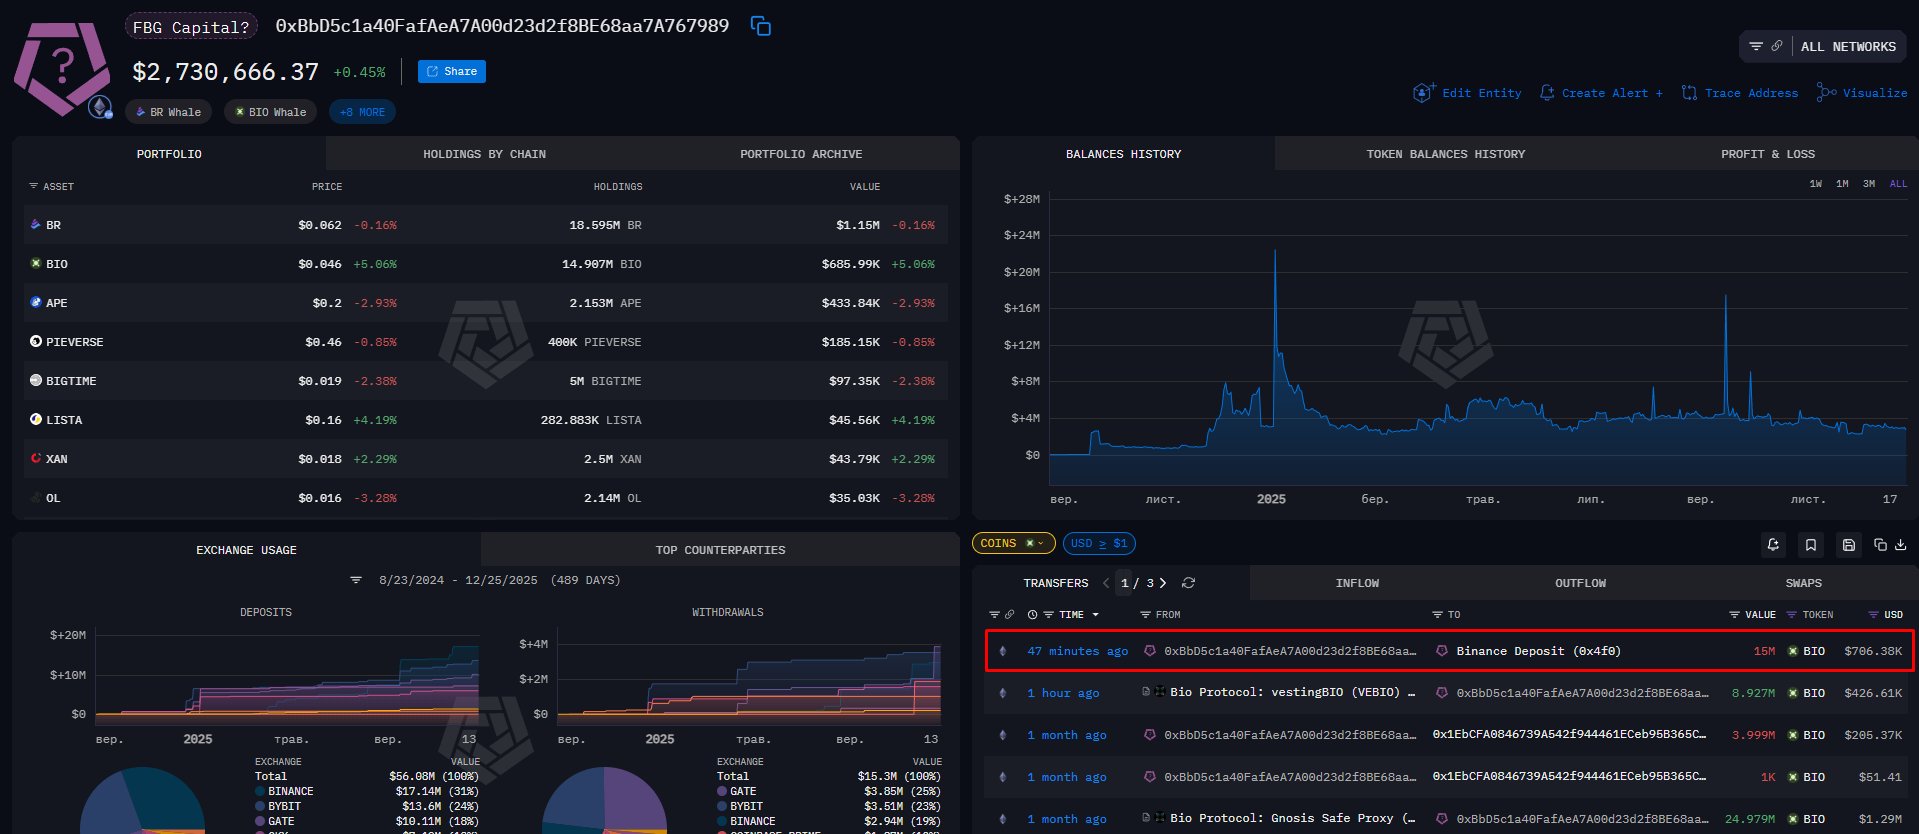This screenshot has height=834, width=1919.
Task: Select the 1W range on balances chart
Action: point(1815,184)
